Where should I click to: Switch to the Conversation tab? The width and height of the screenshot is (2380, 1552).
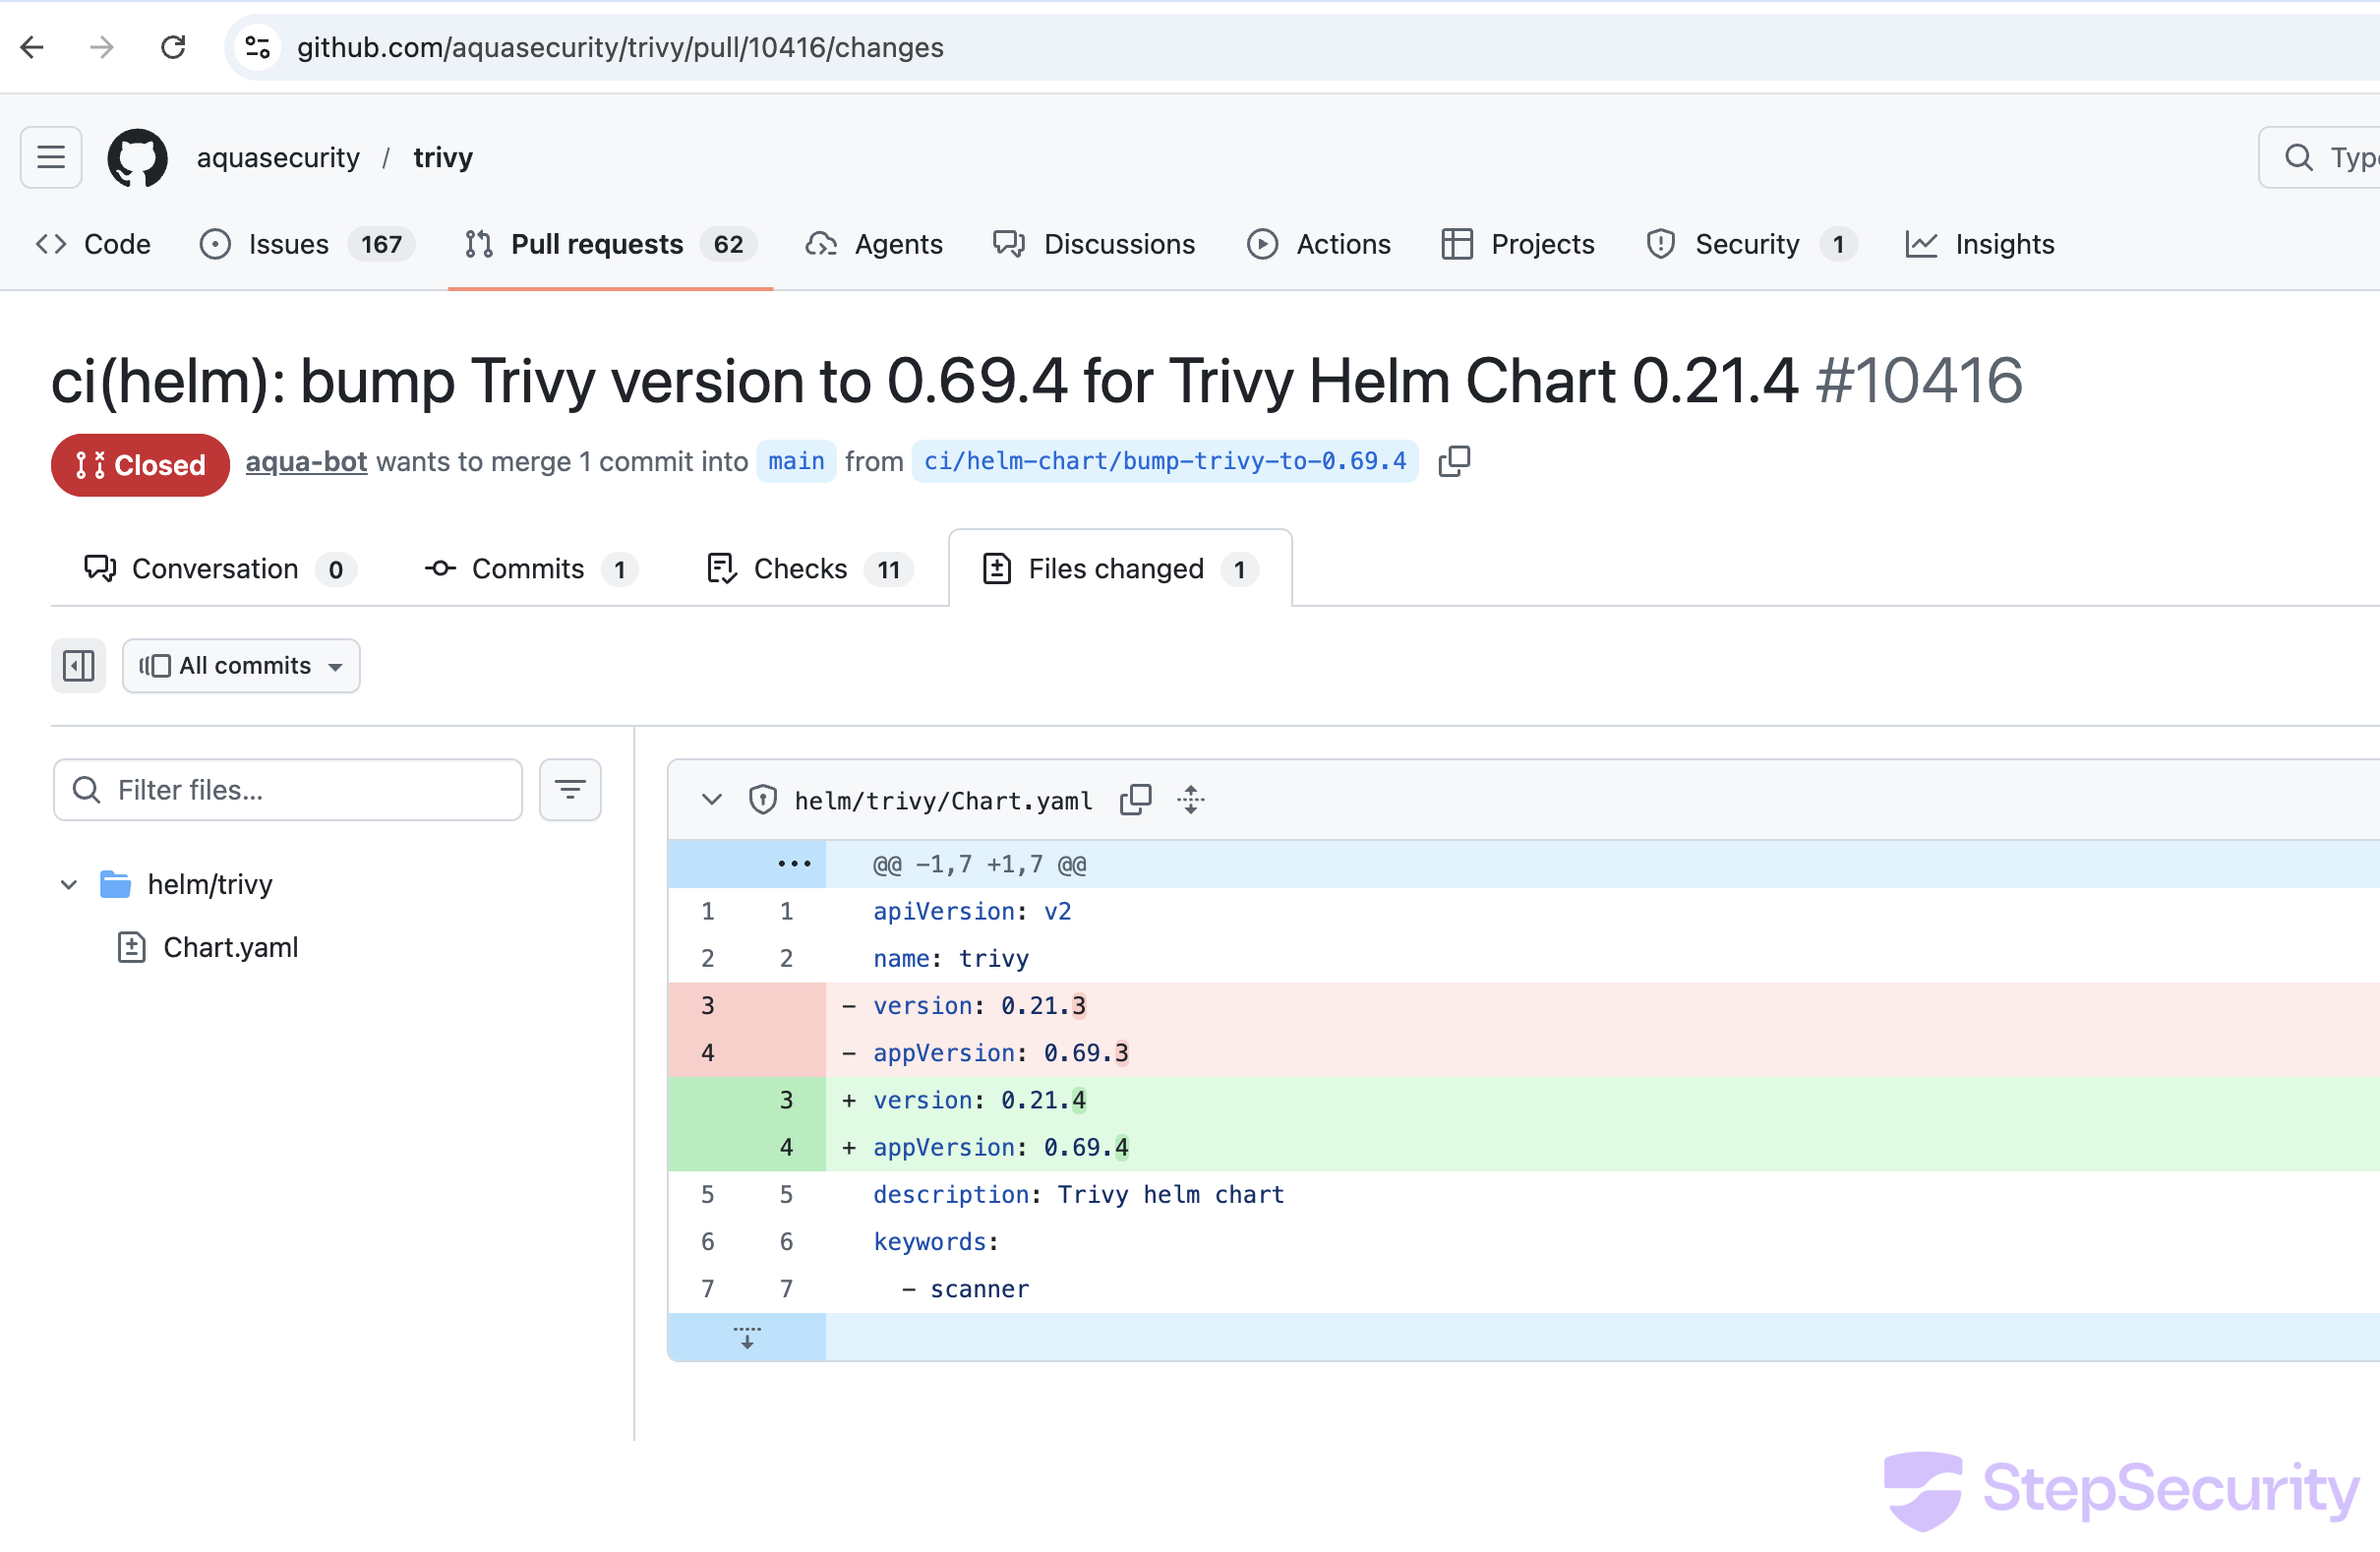pyautogui.click(x=216, y=569)
